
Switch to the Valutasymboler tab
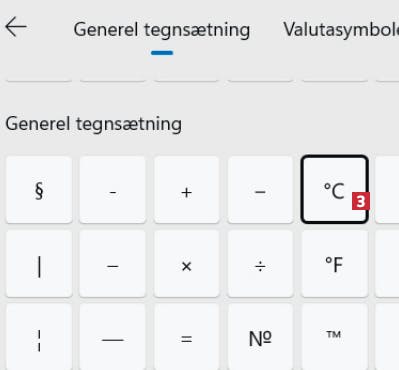pyautogui.click(x=341, y=30)
